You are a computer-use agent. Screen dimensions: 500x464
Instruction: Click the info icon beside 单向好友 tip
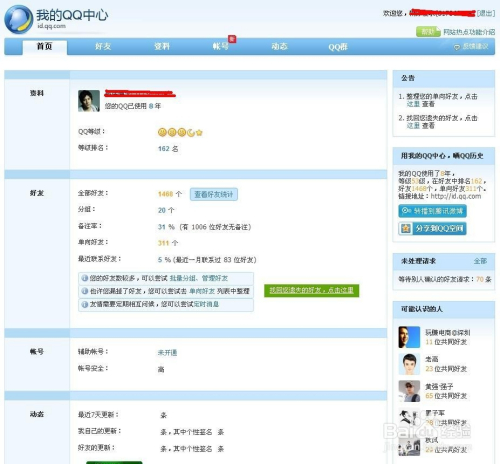click(x=85, y=291)
